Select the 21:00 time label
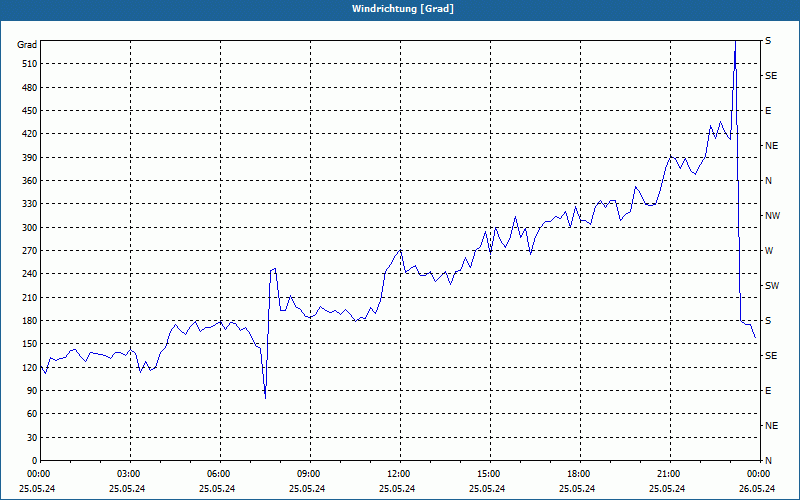 [x=670, y=474]
